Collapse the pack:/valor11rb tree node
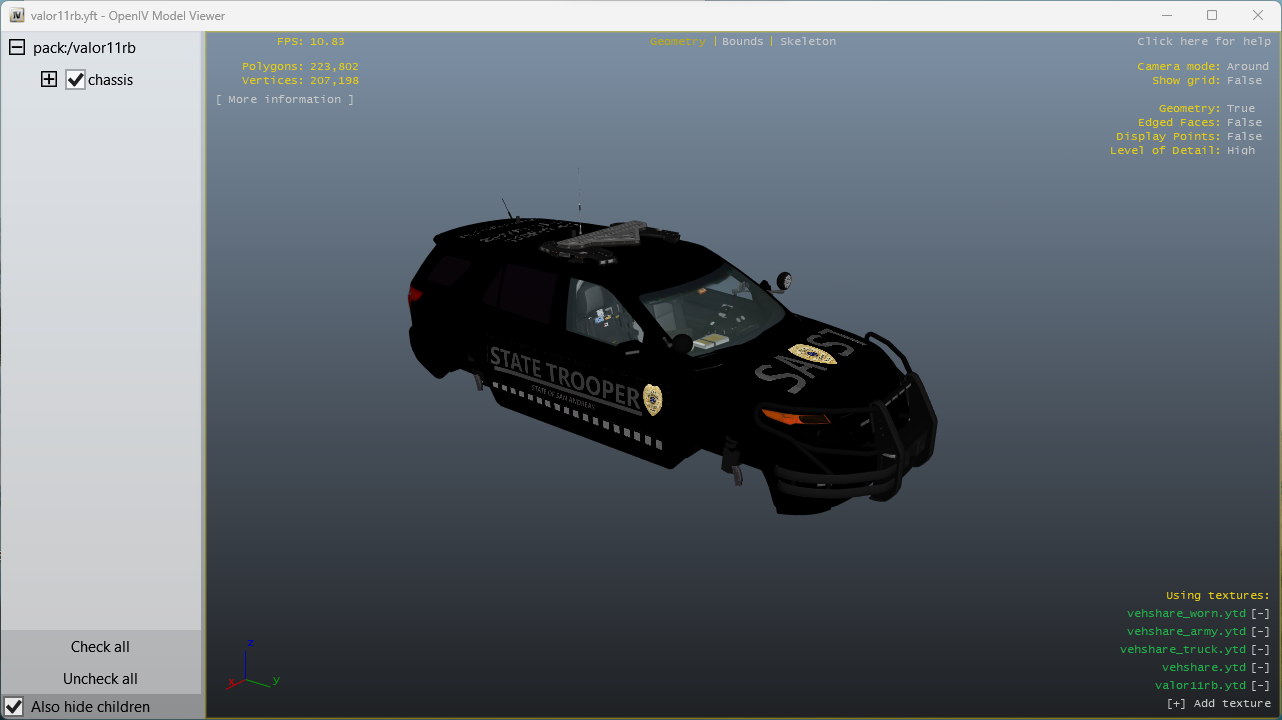The image size is (1282, 720). click(x=17, y=48)
